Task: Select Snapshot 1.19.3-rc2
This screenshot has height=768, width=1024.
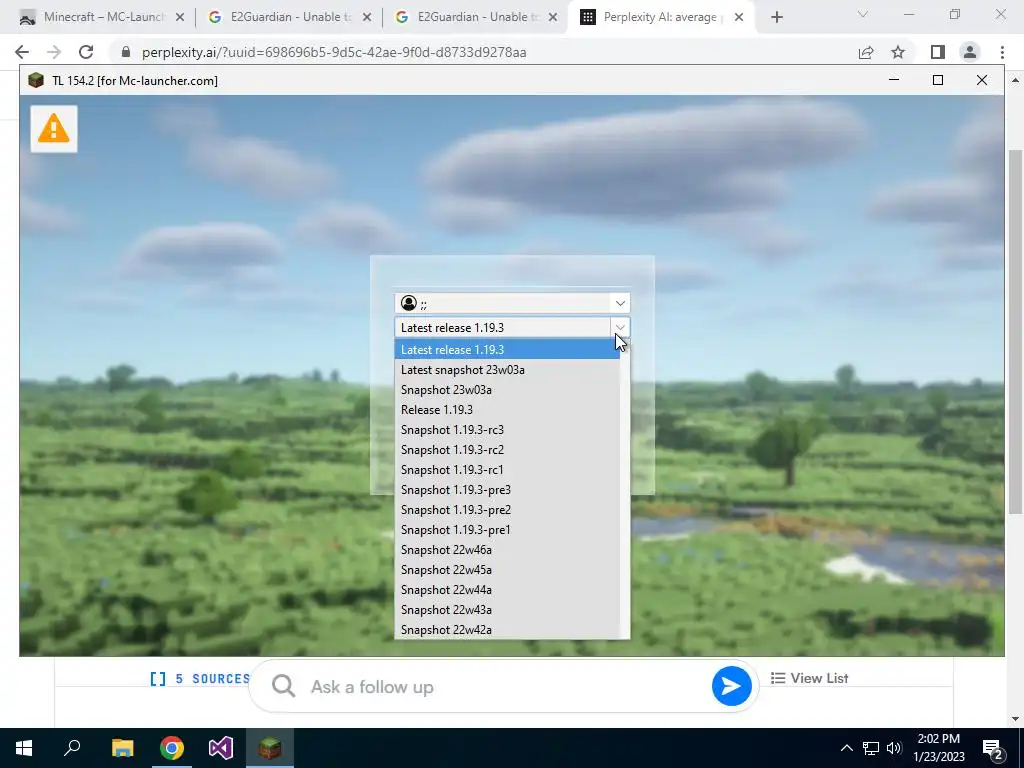Action: coord(507,450)
